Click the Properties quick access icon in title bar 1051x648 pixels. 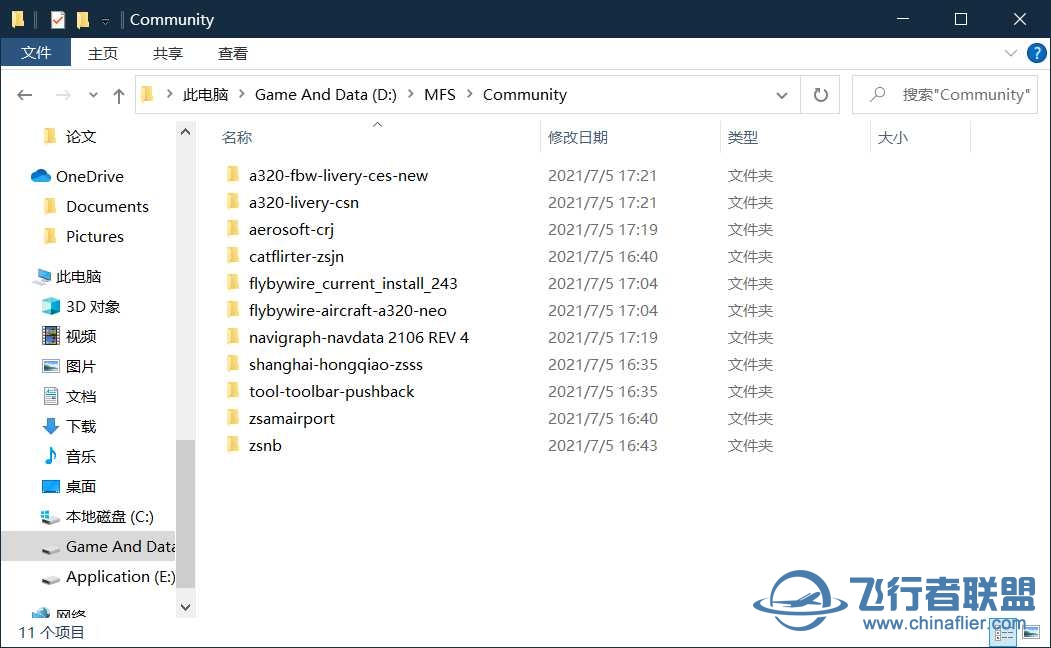point(58,20)
